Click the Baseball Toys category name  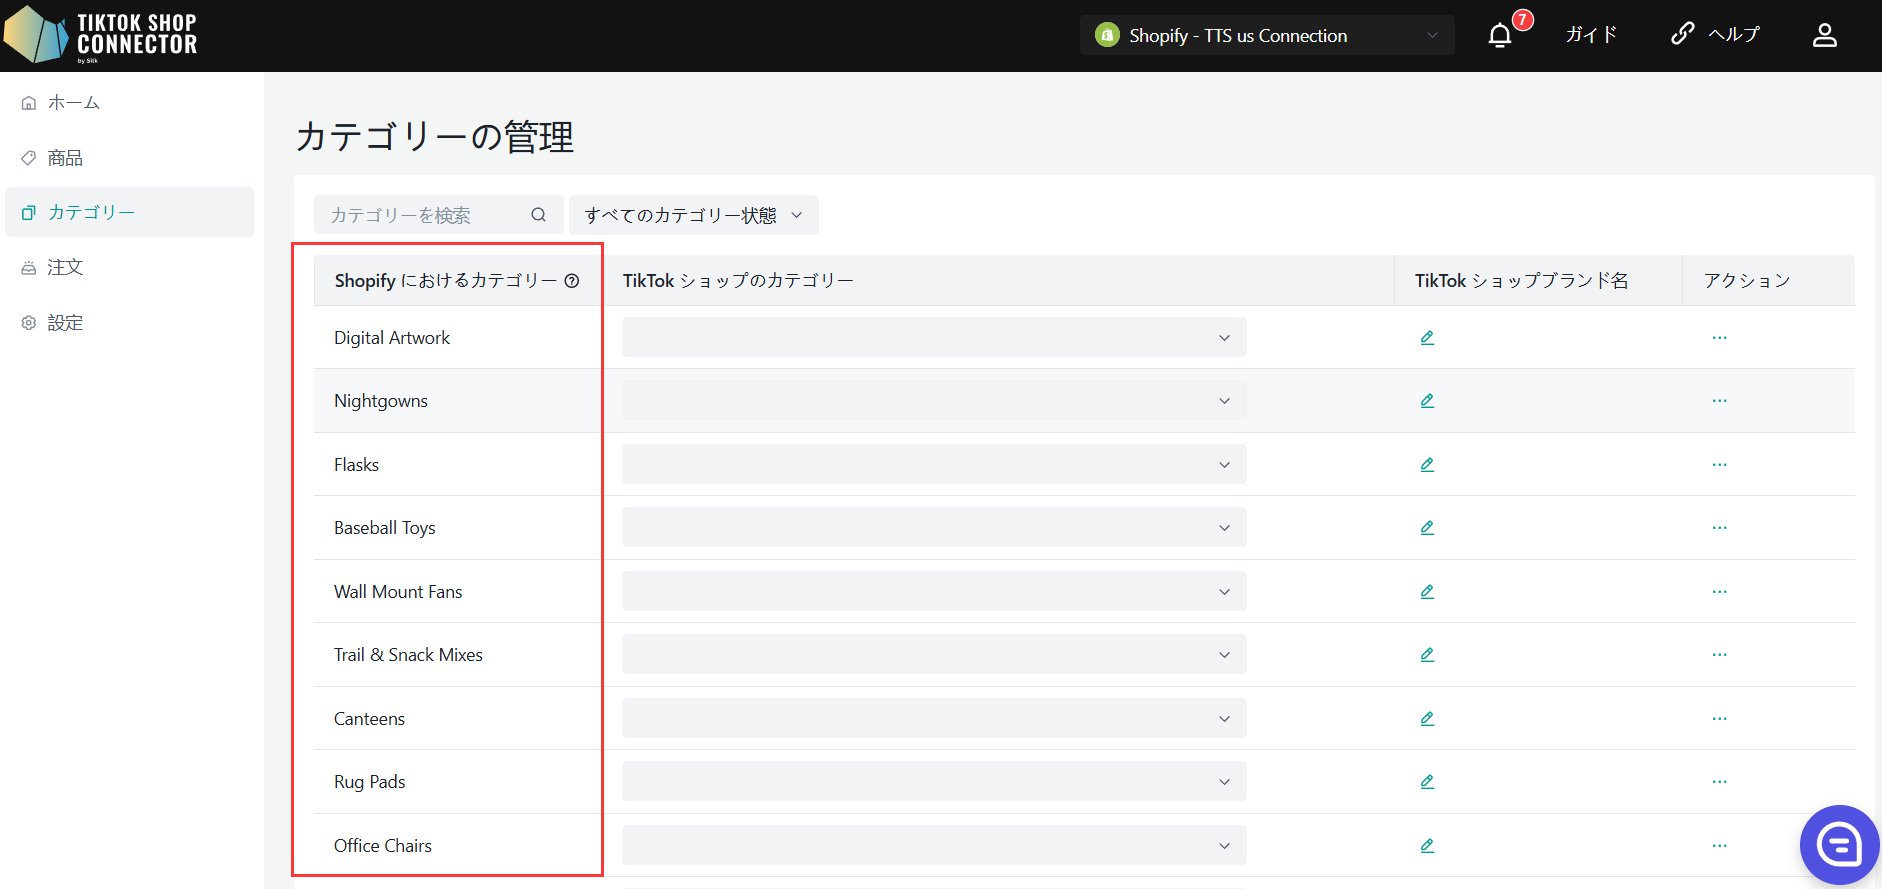click(385, 528)
